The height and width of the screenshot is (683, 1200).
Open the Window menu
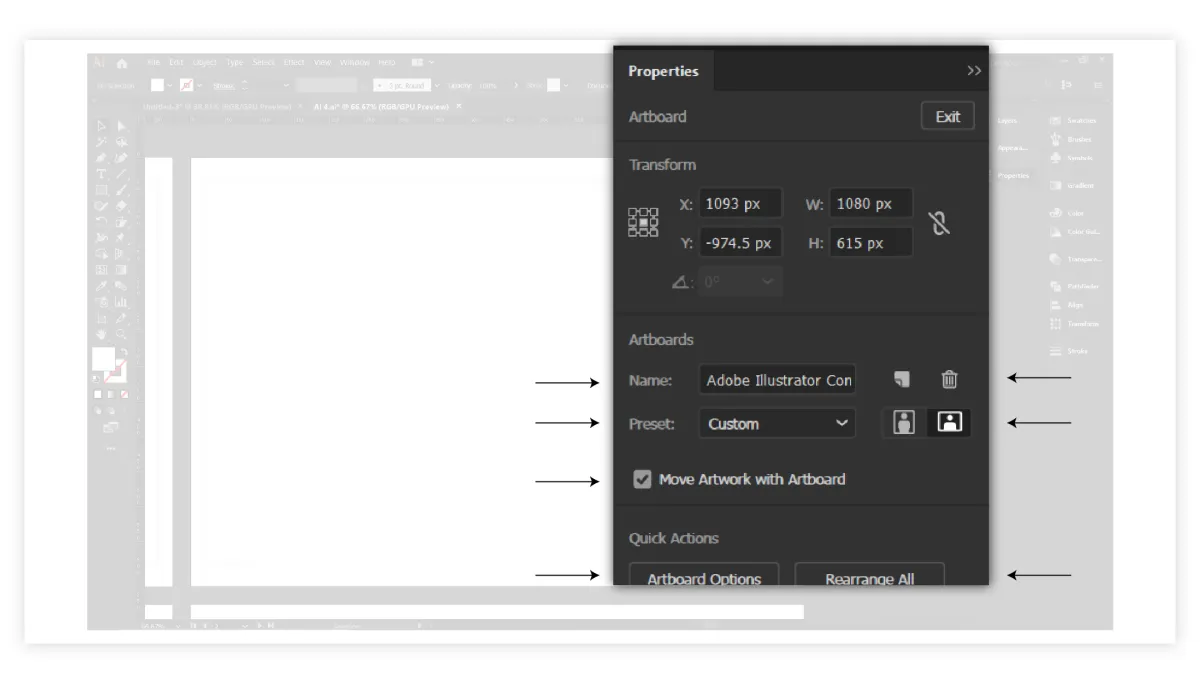click(x=354, y=62)
